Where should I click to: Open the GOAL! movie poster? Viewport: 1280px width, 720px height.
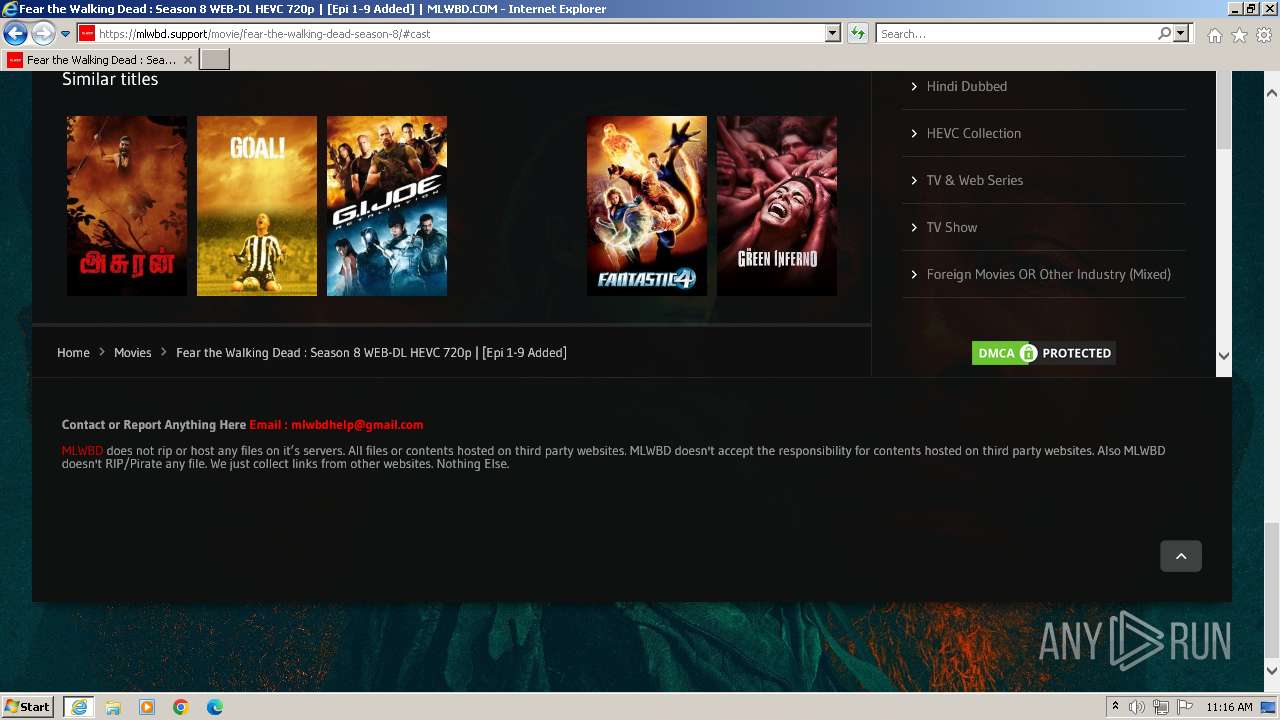click(x=257, y=206)
